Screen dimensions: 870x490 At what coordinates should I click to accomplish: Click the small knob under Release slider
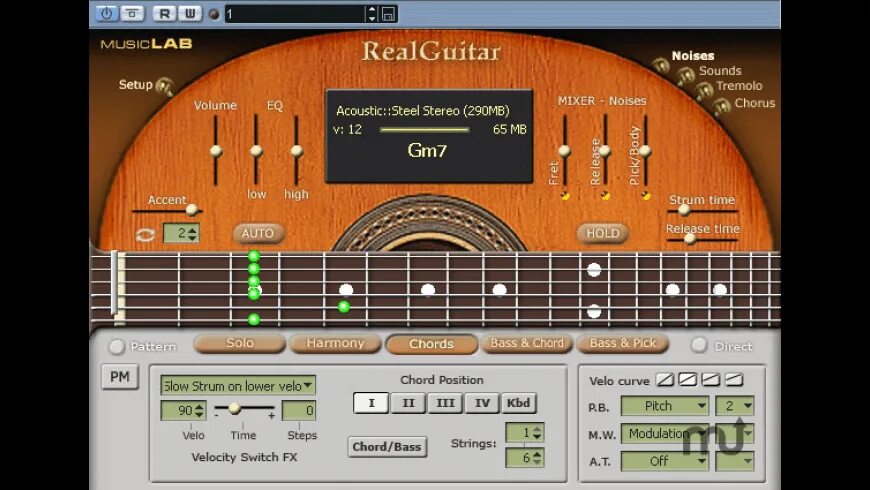pos(605,195)
